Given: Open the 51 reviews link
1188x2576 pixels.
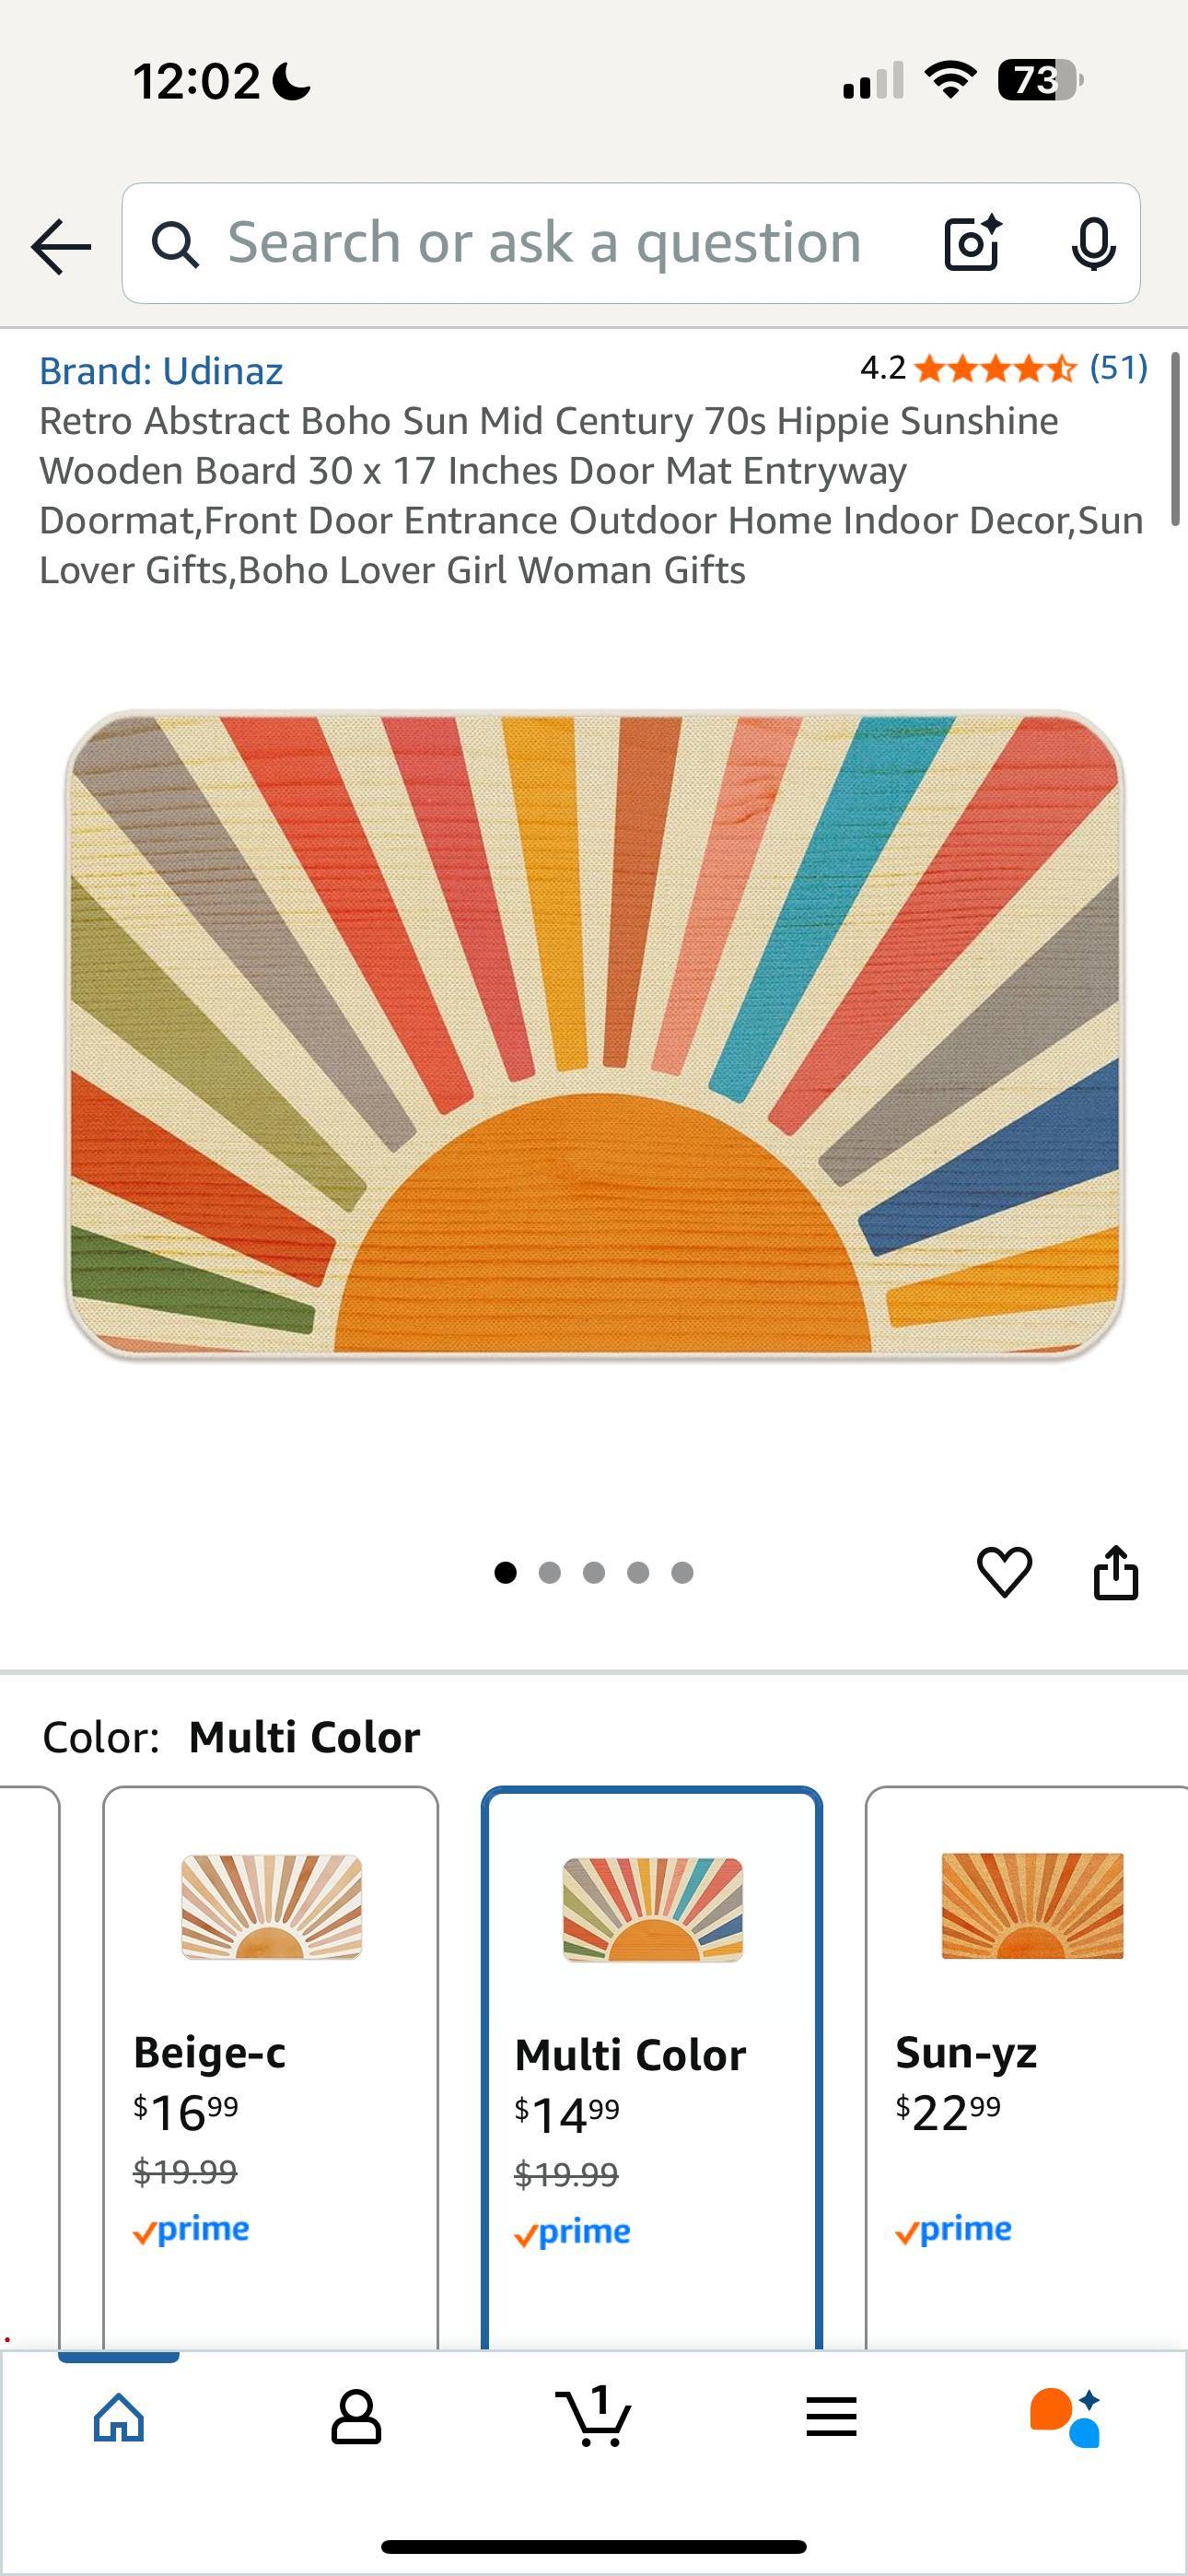Looking at the screenshot, I should (x=1118, y=368).
